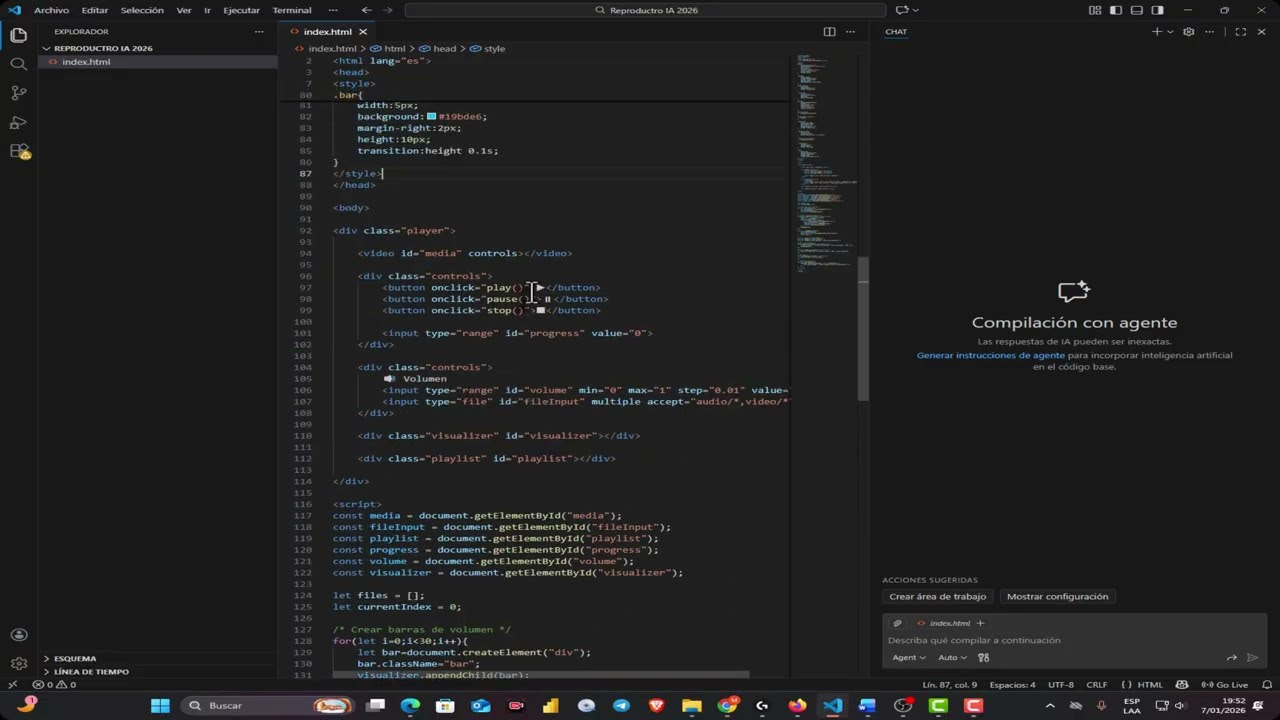Click the Windows taskbar Buscar search box
Image resolution: width=1280 pixels, height=720 pixels.
tap(268, 705)
